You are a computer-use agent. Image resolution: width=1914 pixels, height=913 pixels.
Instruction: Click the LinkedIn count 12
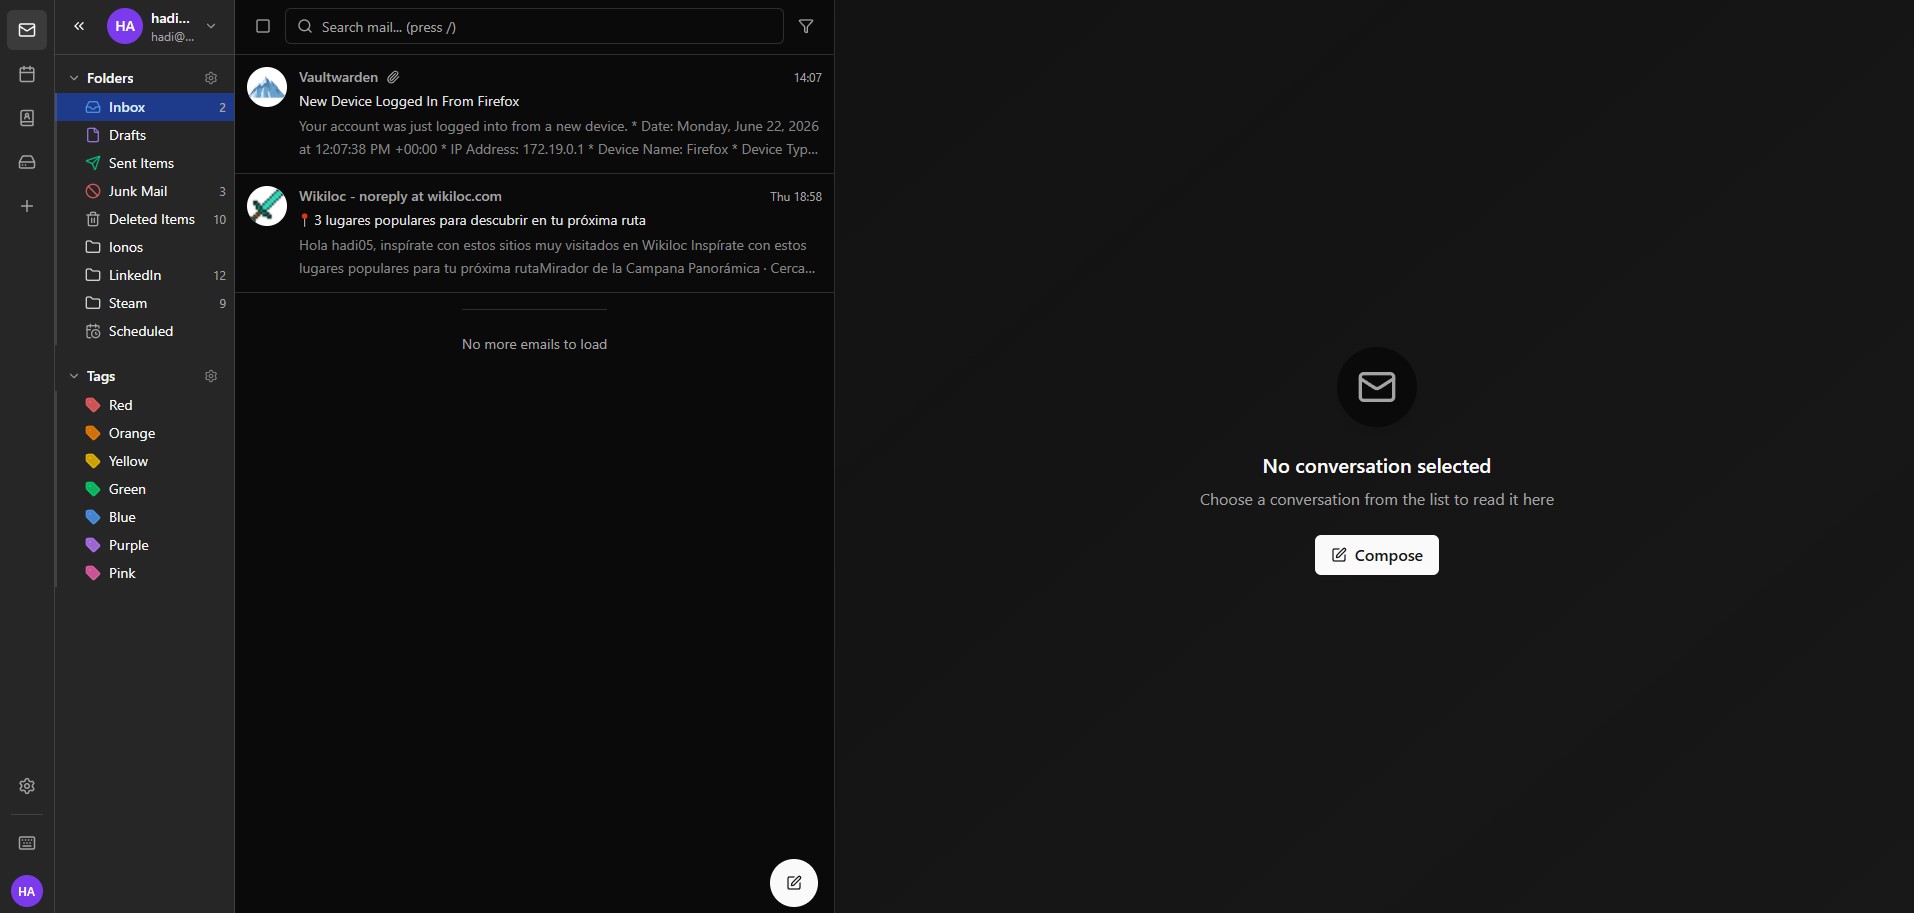click(x=220, y=276)
